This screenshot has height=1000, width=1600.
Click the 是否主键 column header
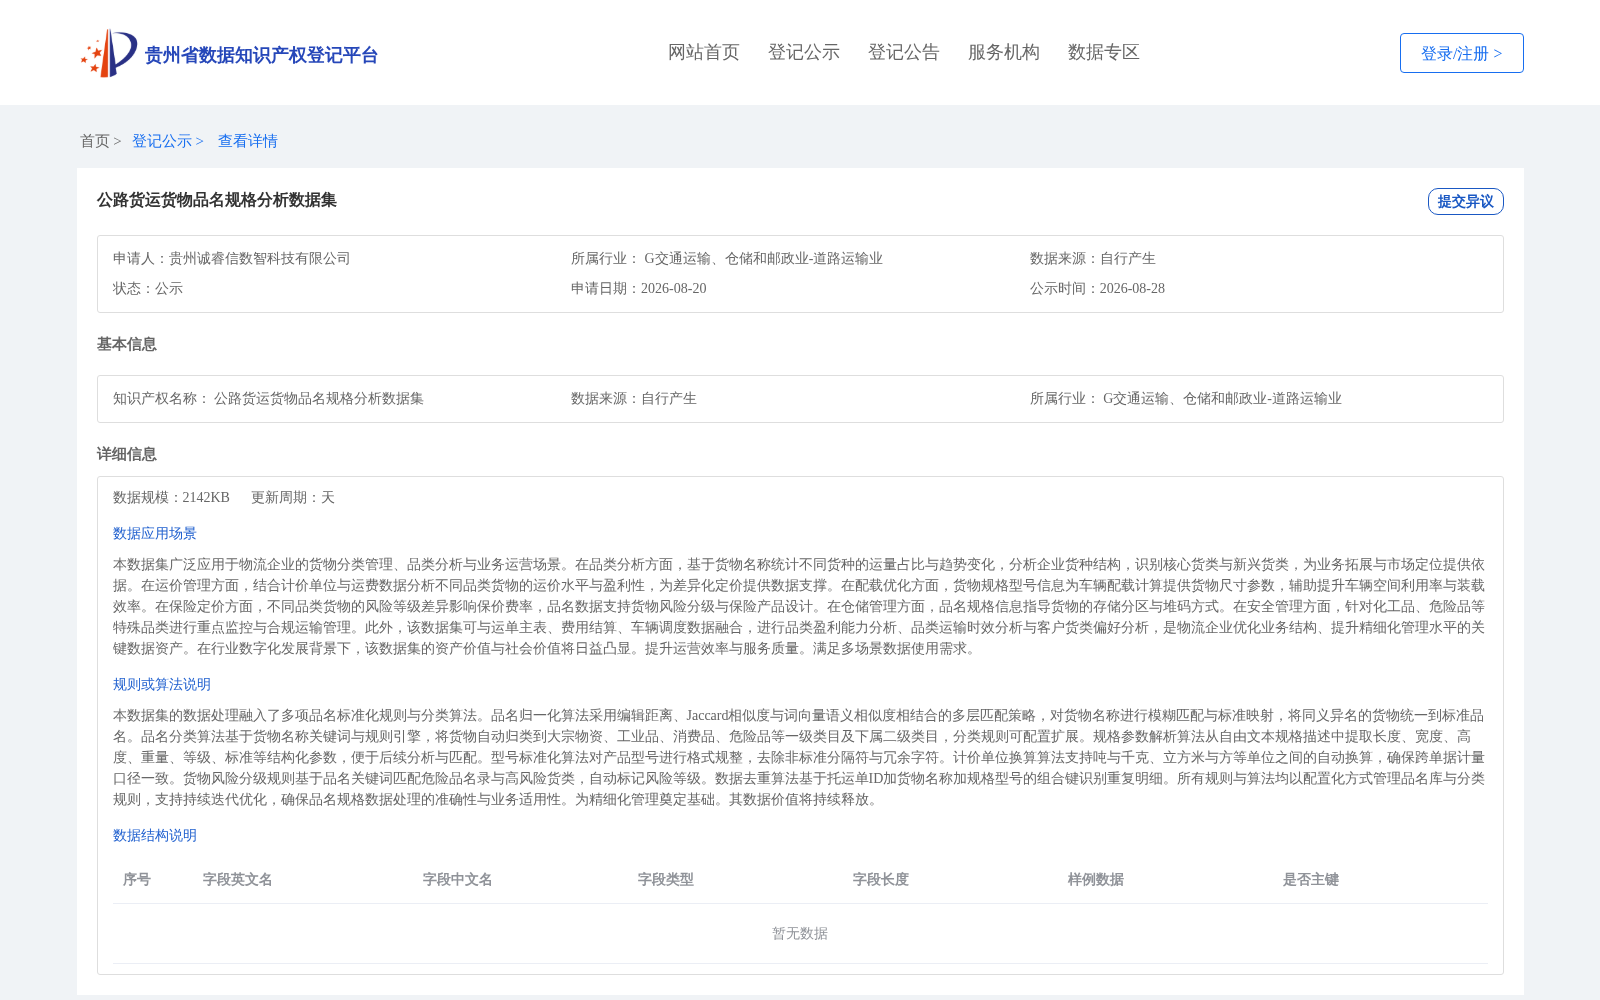[x=1311, y=879]
